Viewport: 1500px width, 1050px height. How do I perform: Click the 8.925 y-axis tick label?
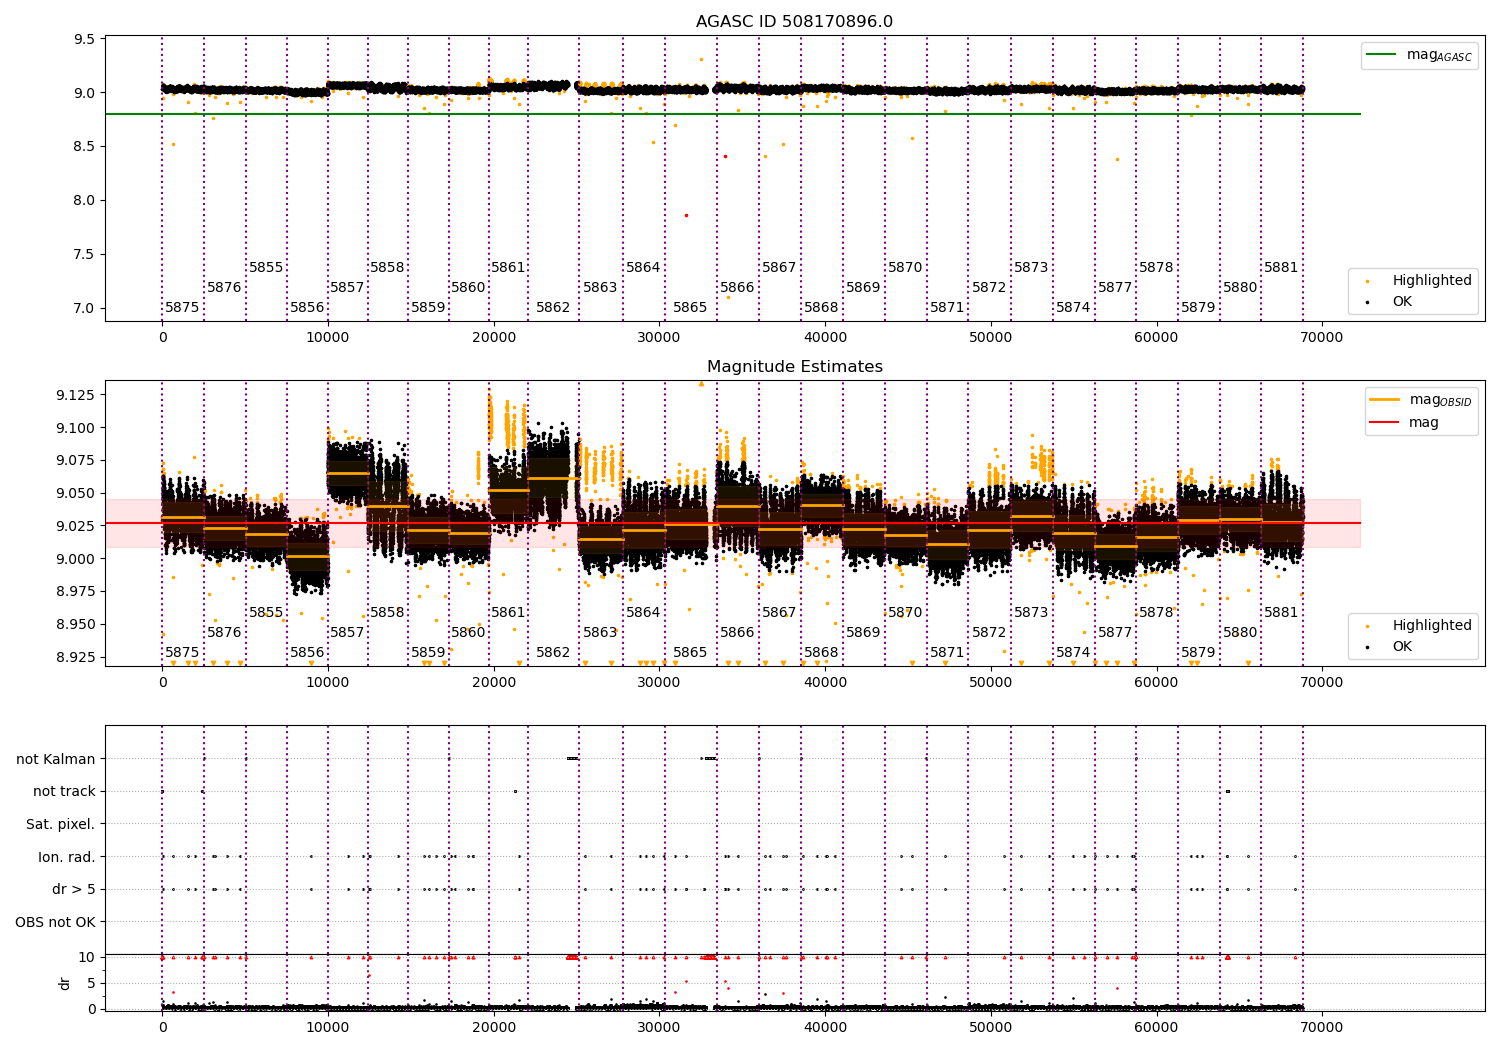tap(76, 657)
